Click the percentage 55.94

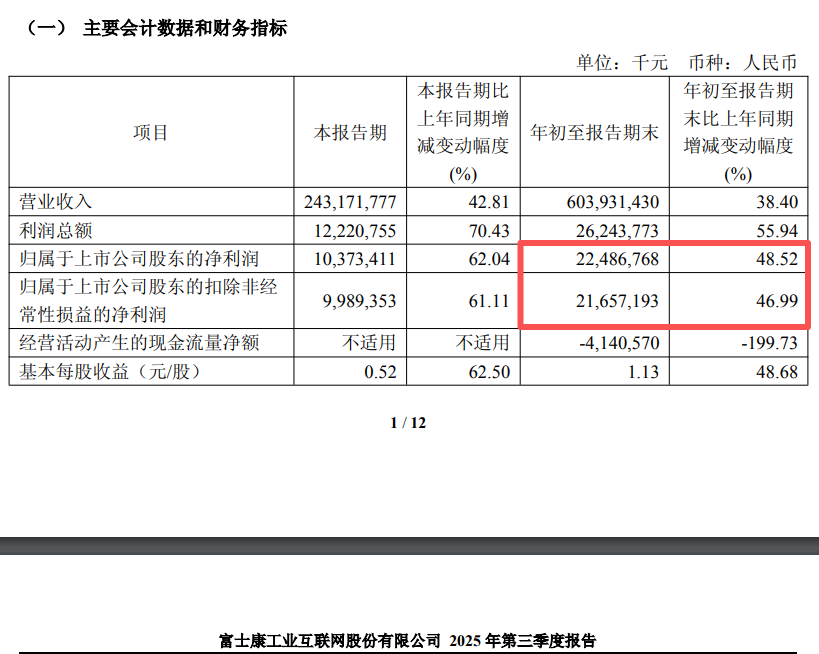[x=777, y=231]
